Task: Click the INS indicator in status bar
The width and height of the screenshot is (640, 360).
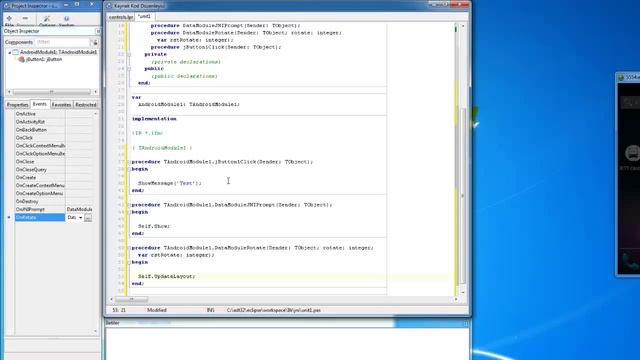Action: 211,310
